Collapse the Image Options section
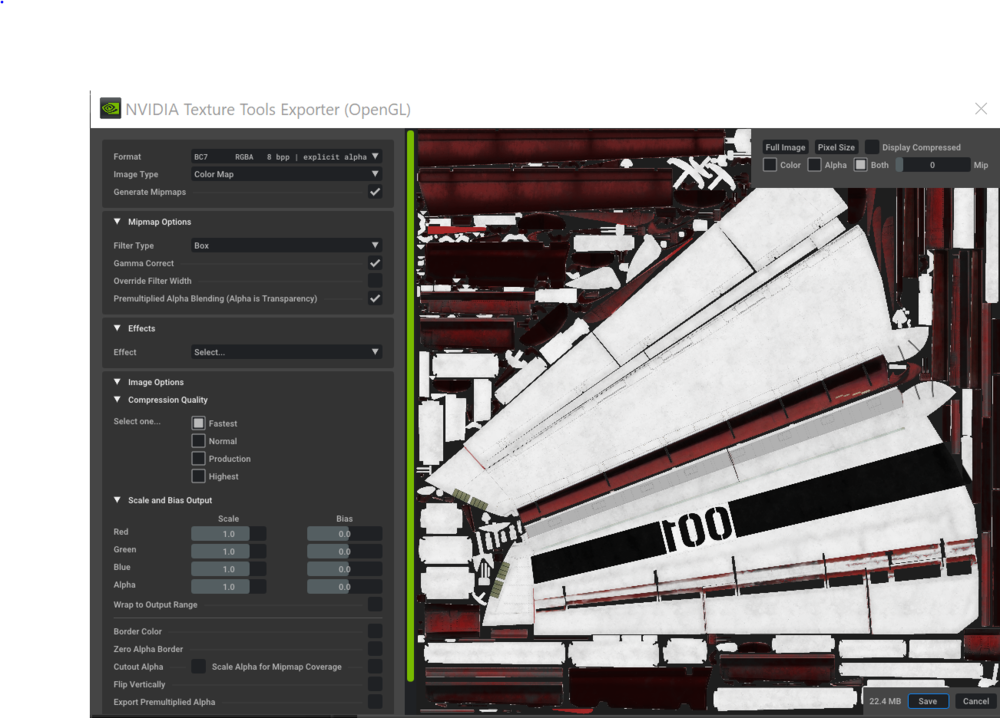 (117, 382)
